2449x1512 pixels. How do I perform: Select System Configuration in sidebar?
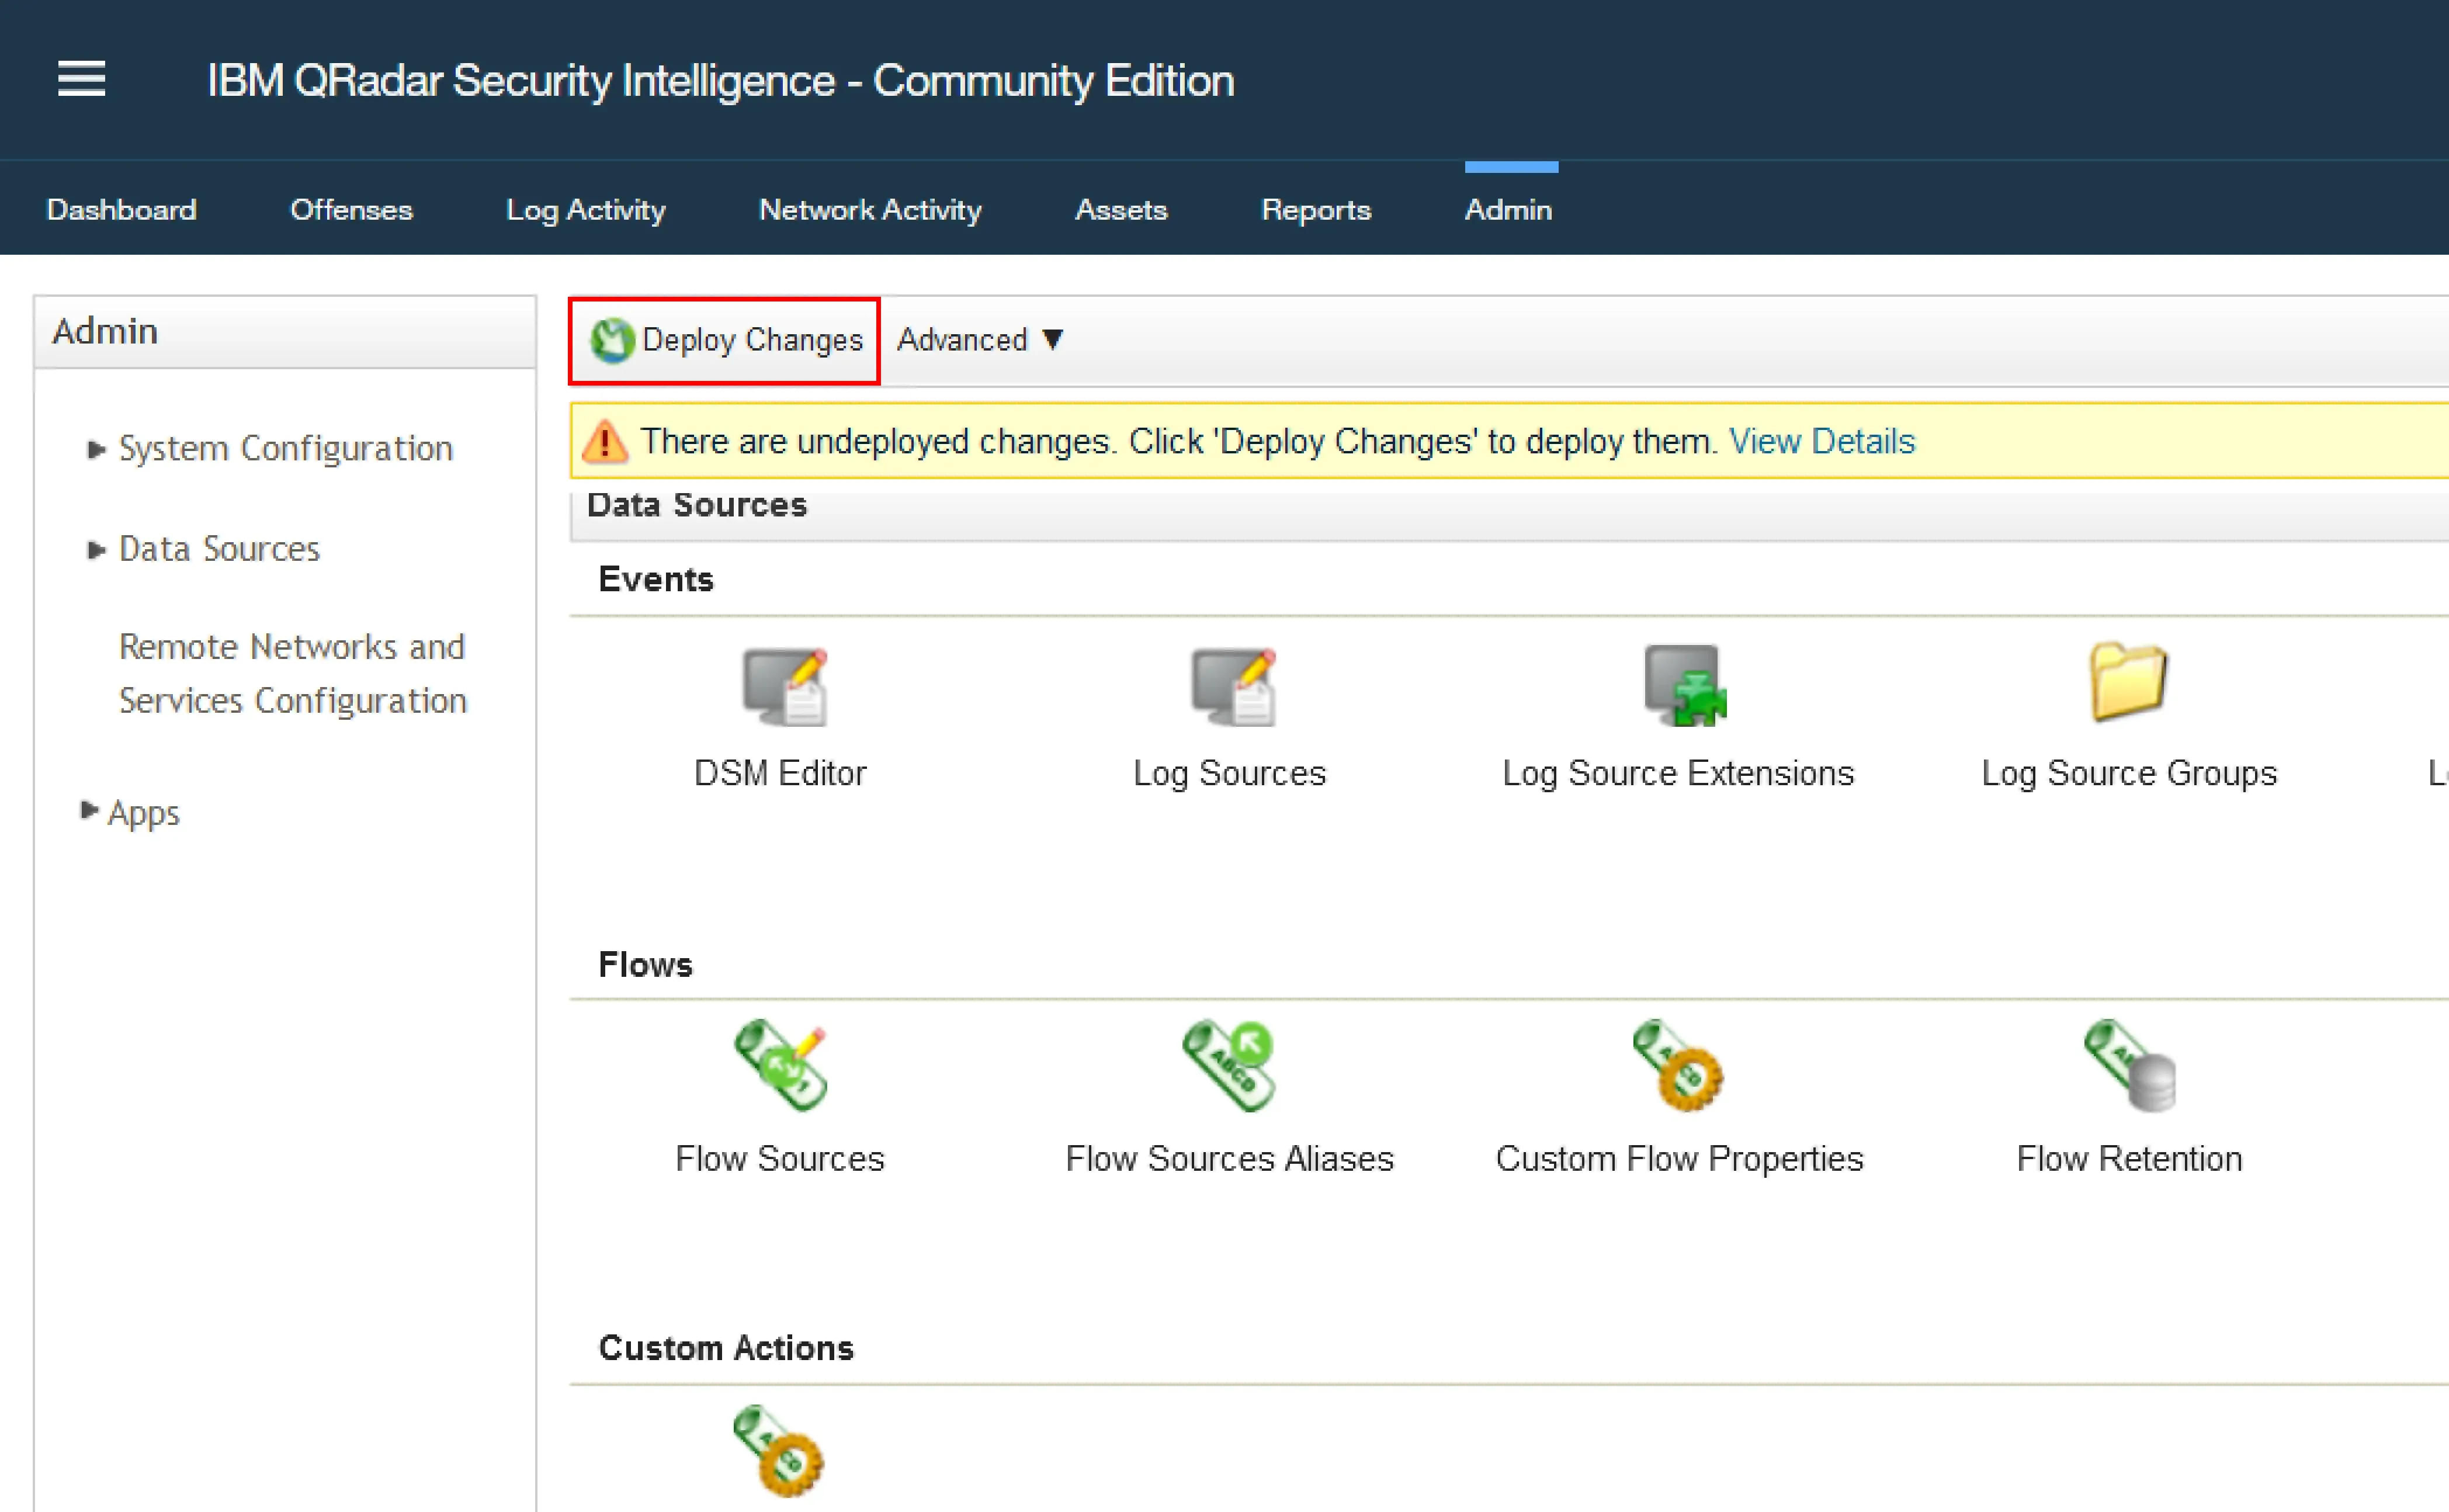pyautogui.click(x=286, y=449)
